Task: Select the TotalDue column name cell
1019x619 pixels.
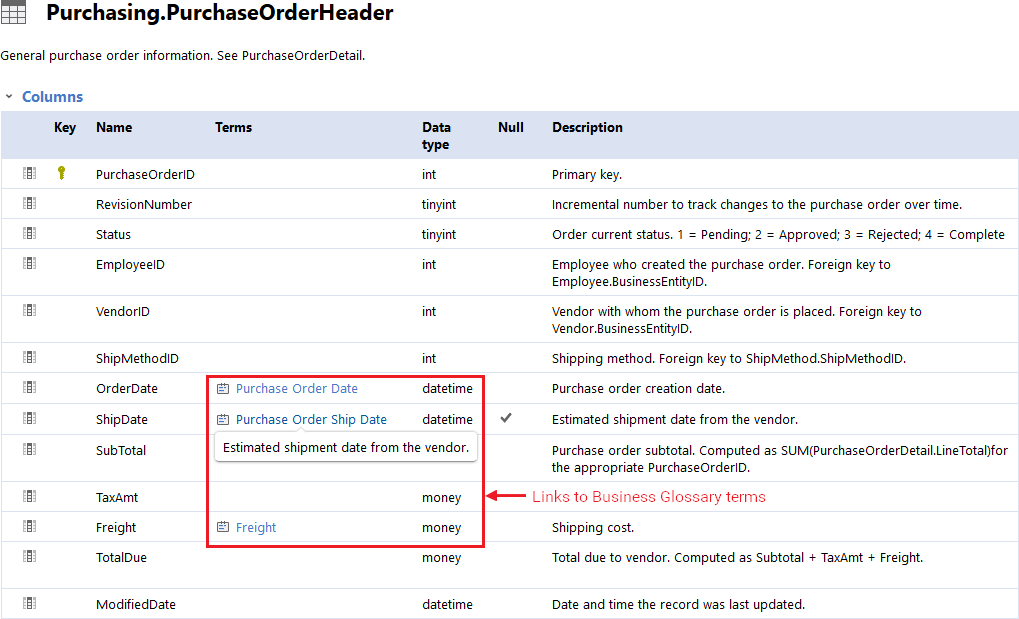Action: [x=121, y=557]
